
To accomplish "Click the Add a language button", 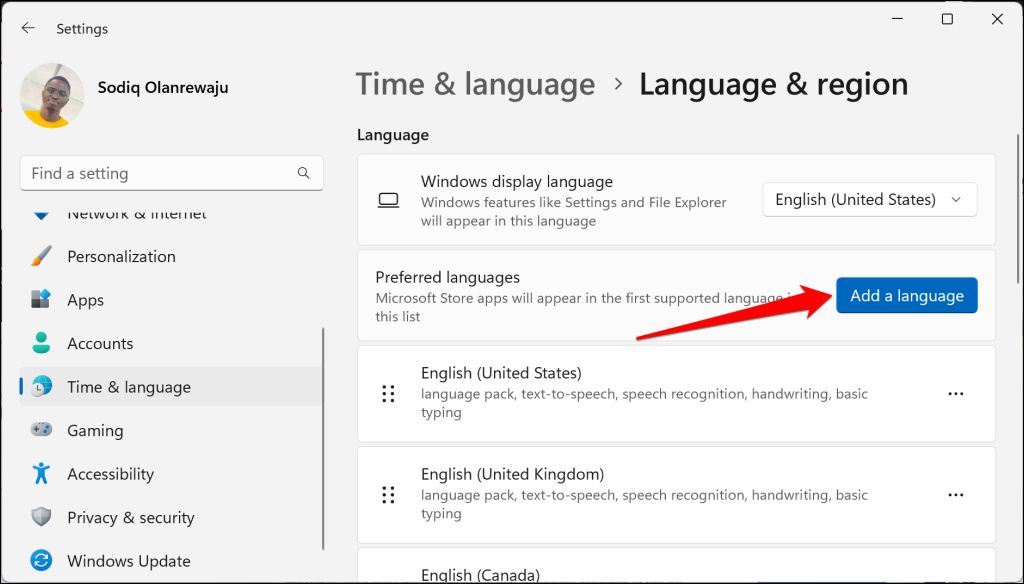I will 906,295.
